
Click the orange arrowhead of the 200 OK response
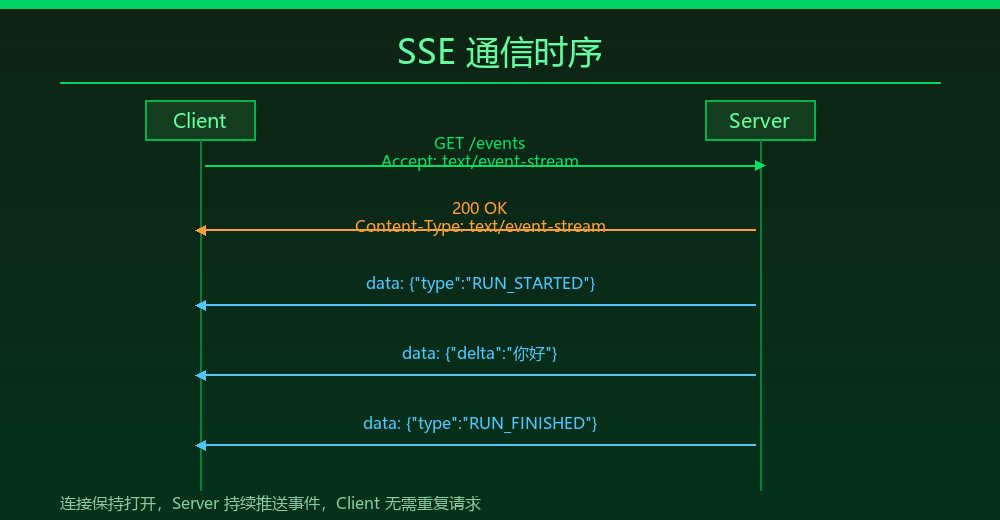[201, 230]
